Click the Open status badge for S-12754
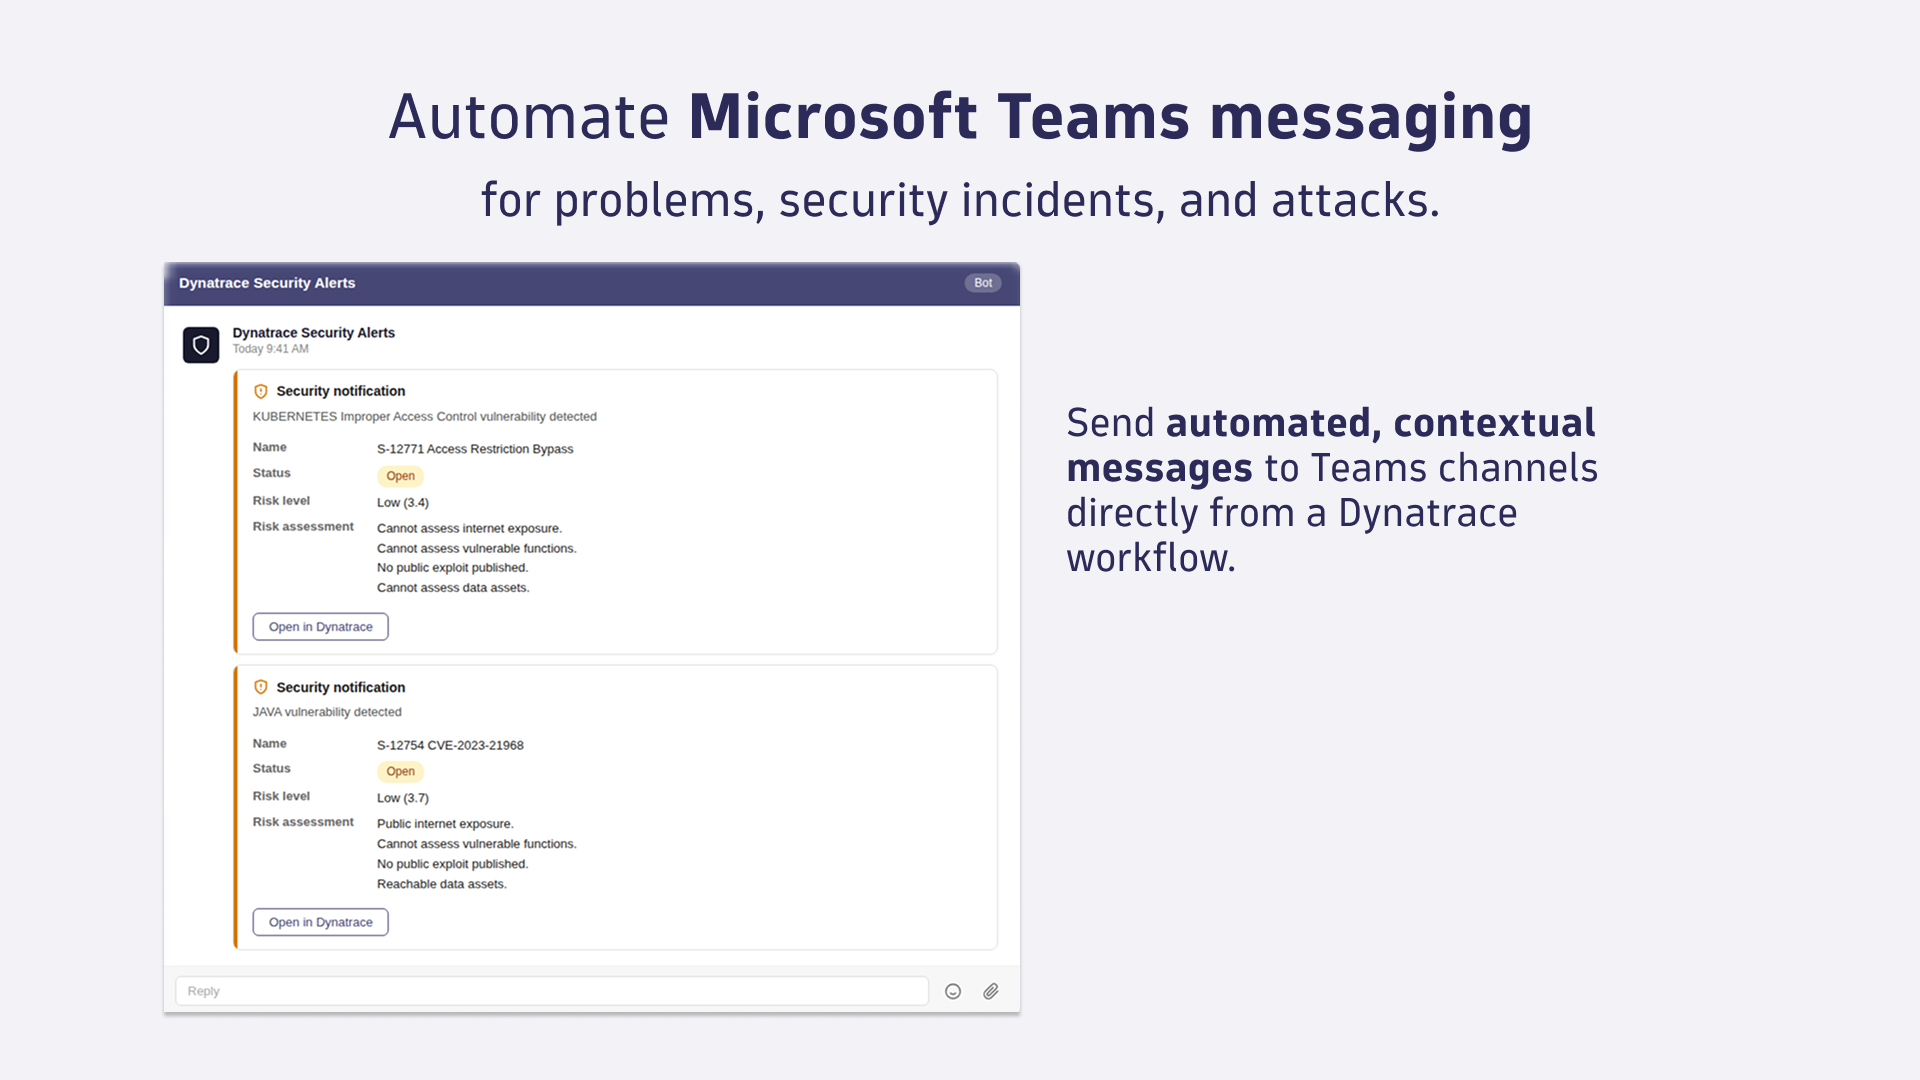 (400, 771)
